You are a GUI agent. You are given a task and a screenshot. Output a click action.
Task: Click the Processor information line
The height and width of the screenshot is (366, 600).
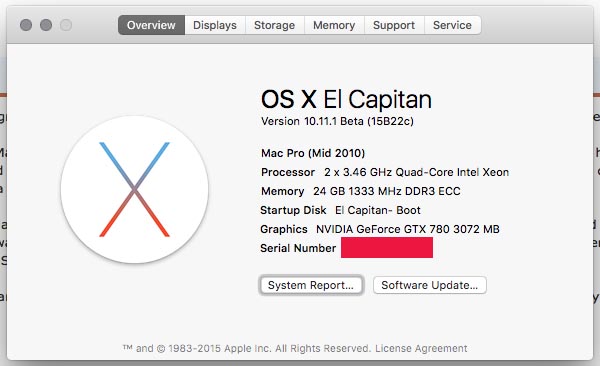pos(385,172)
